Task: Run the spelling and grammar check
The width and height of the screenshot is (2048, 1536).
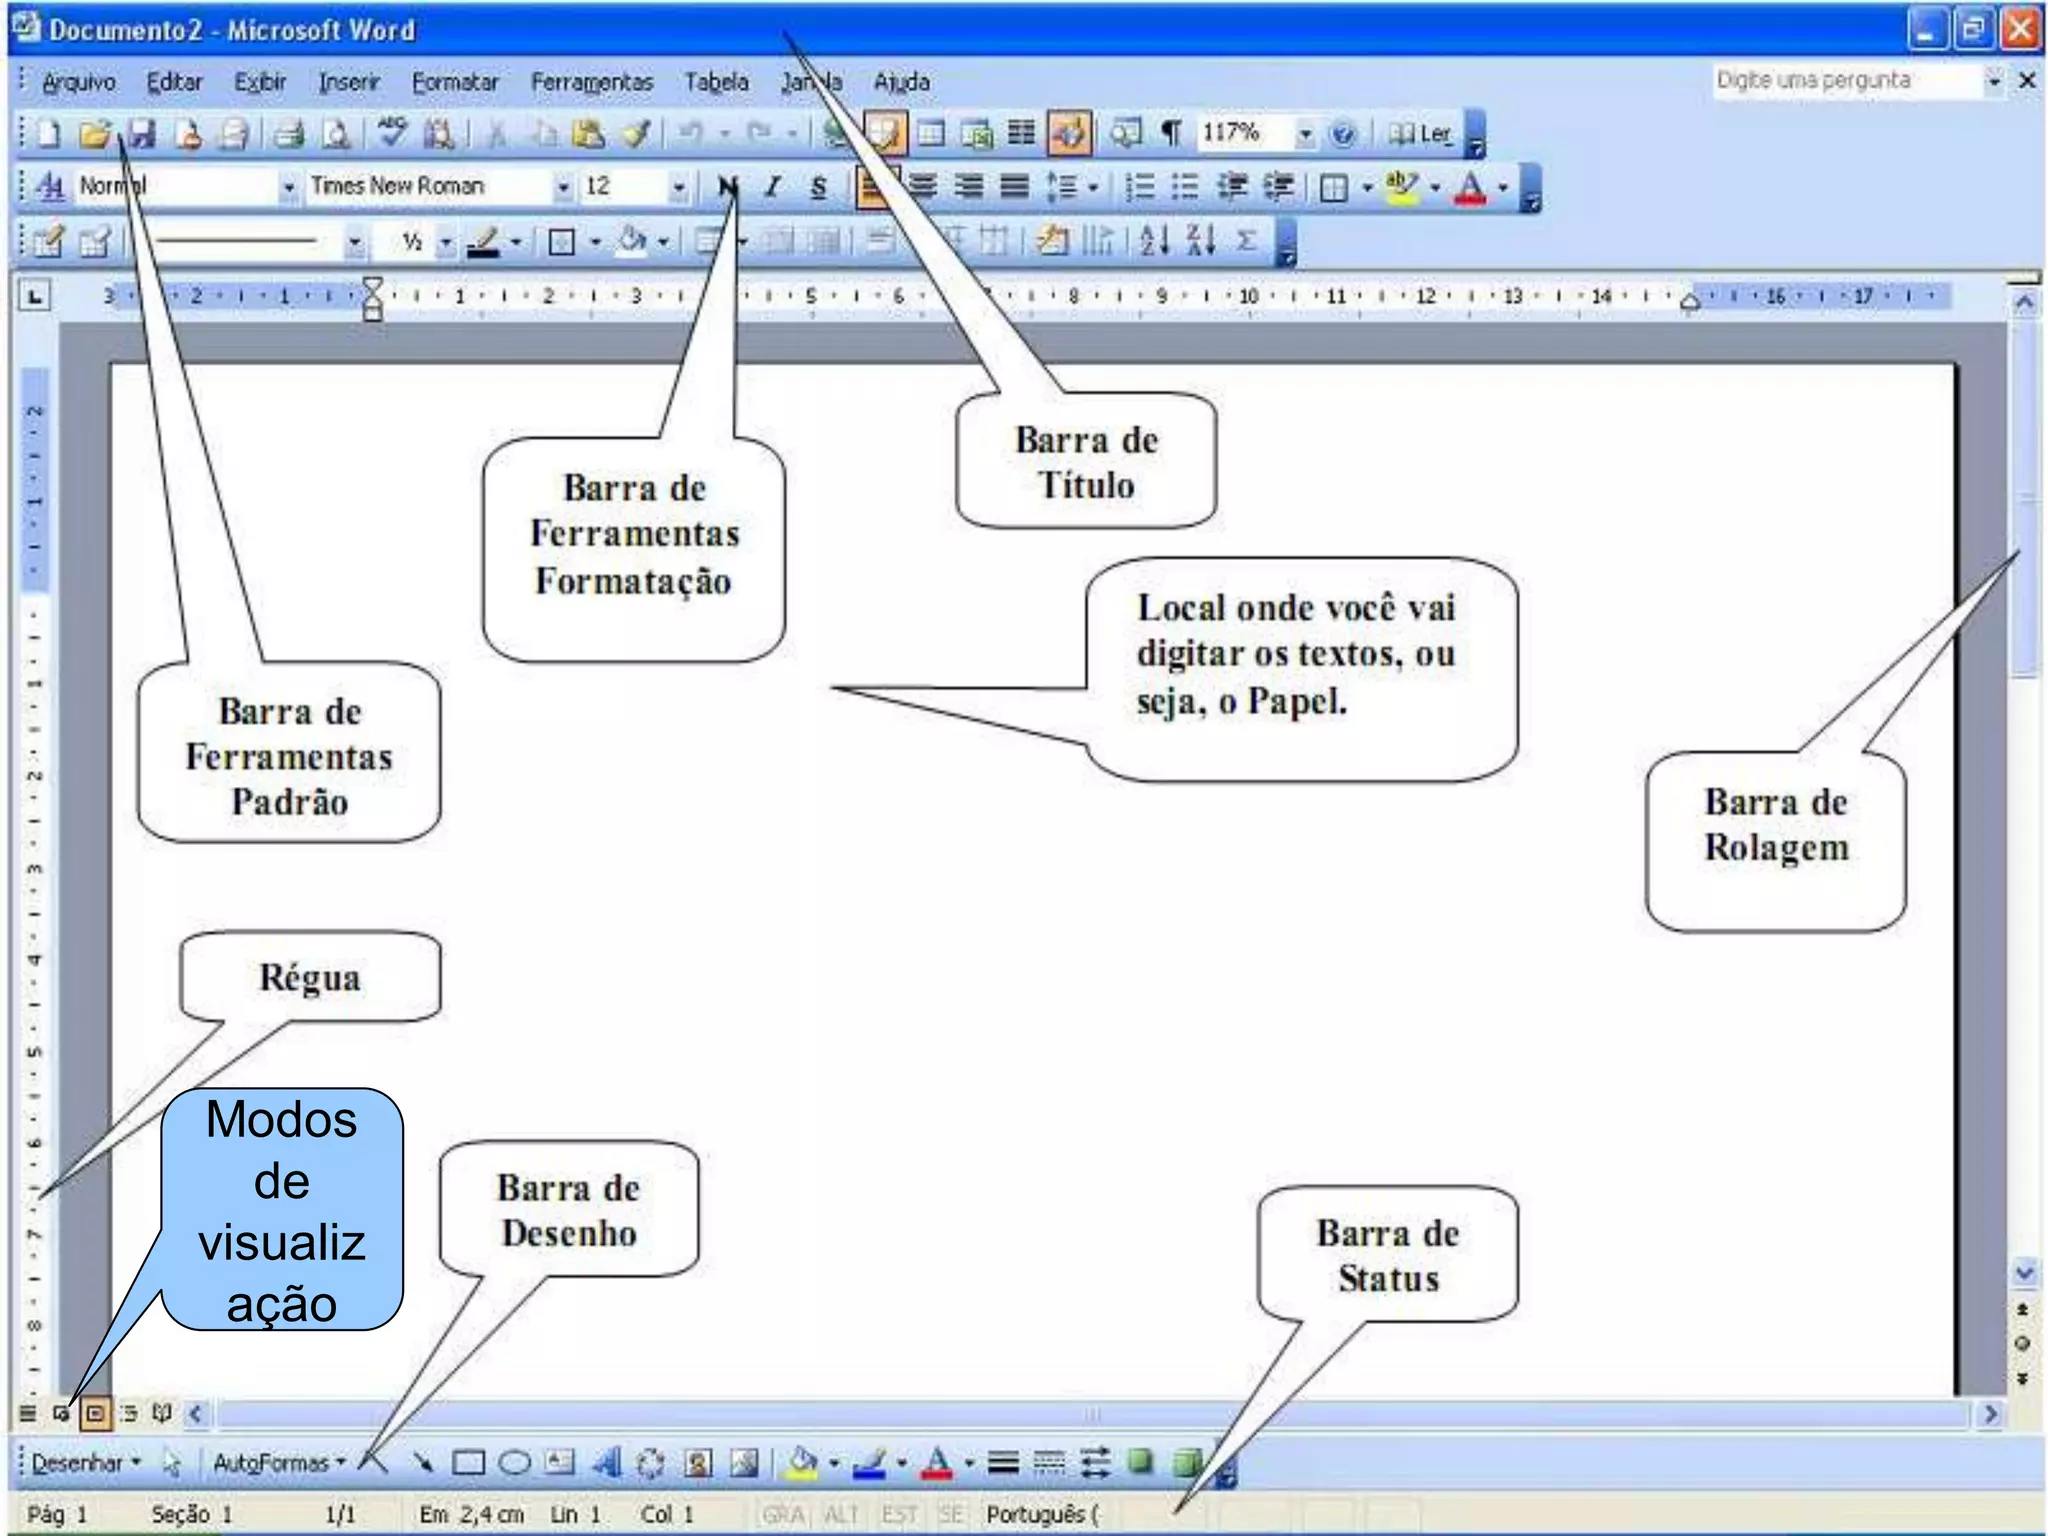Action: [392, 132]
